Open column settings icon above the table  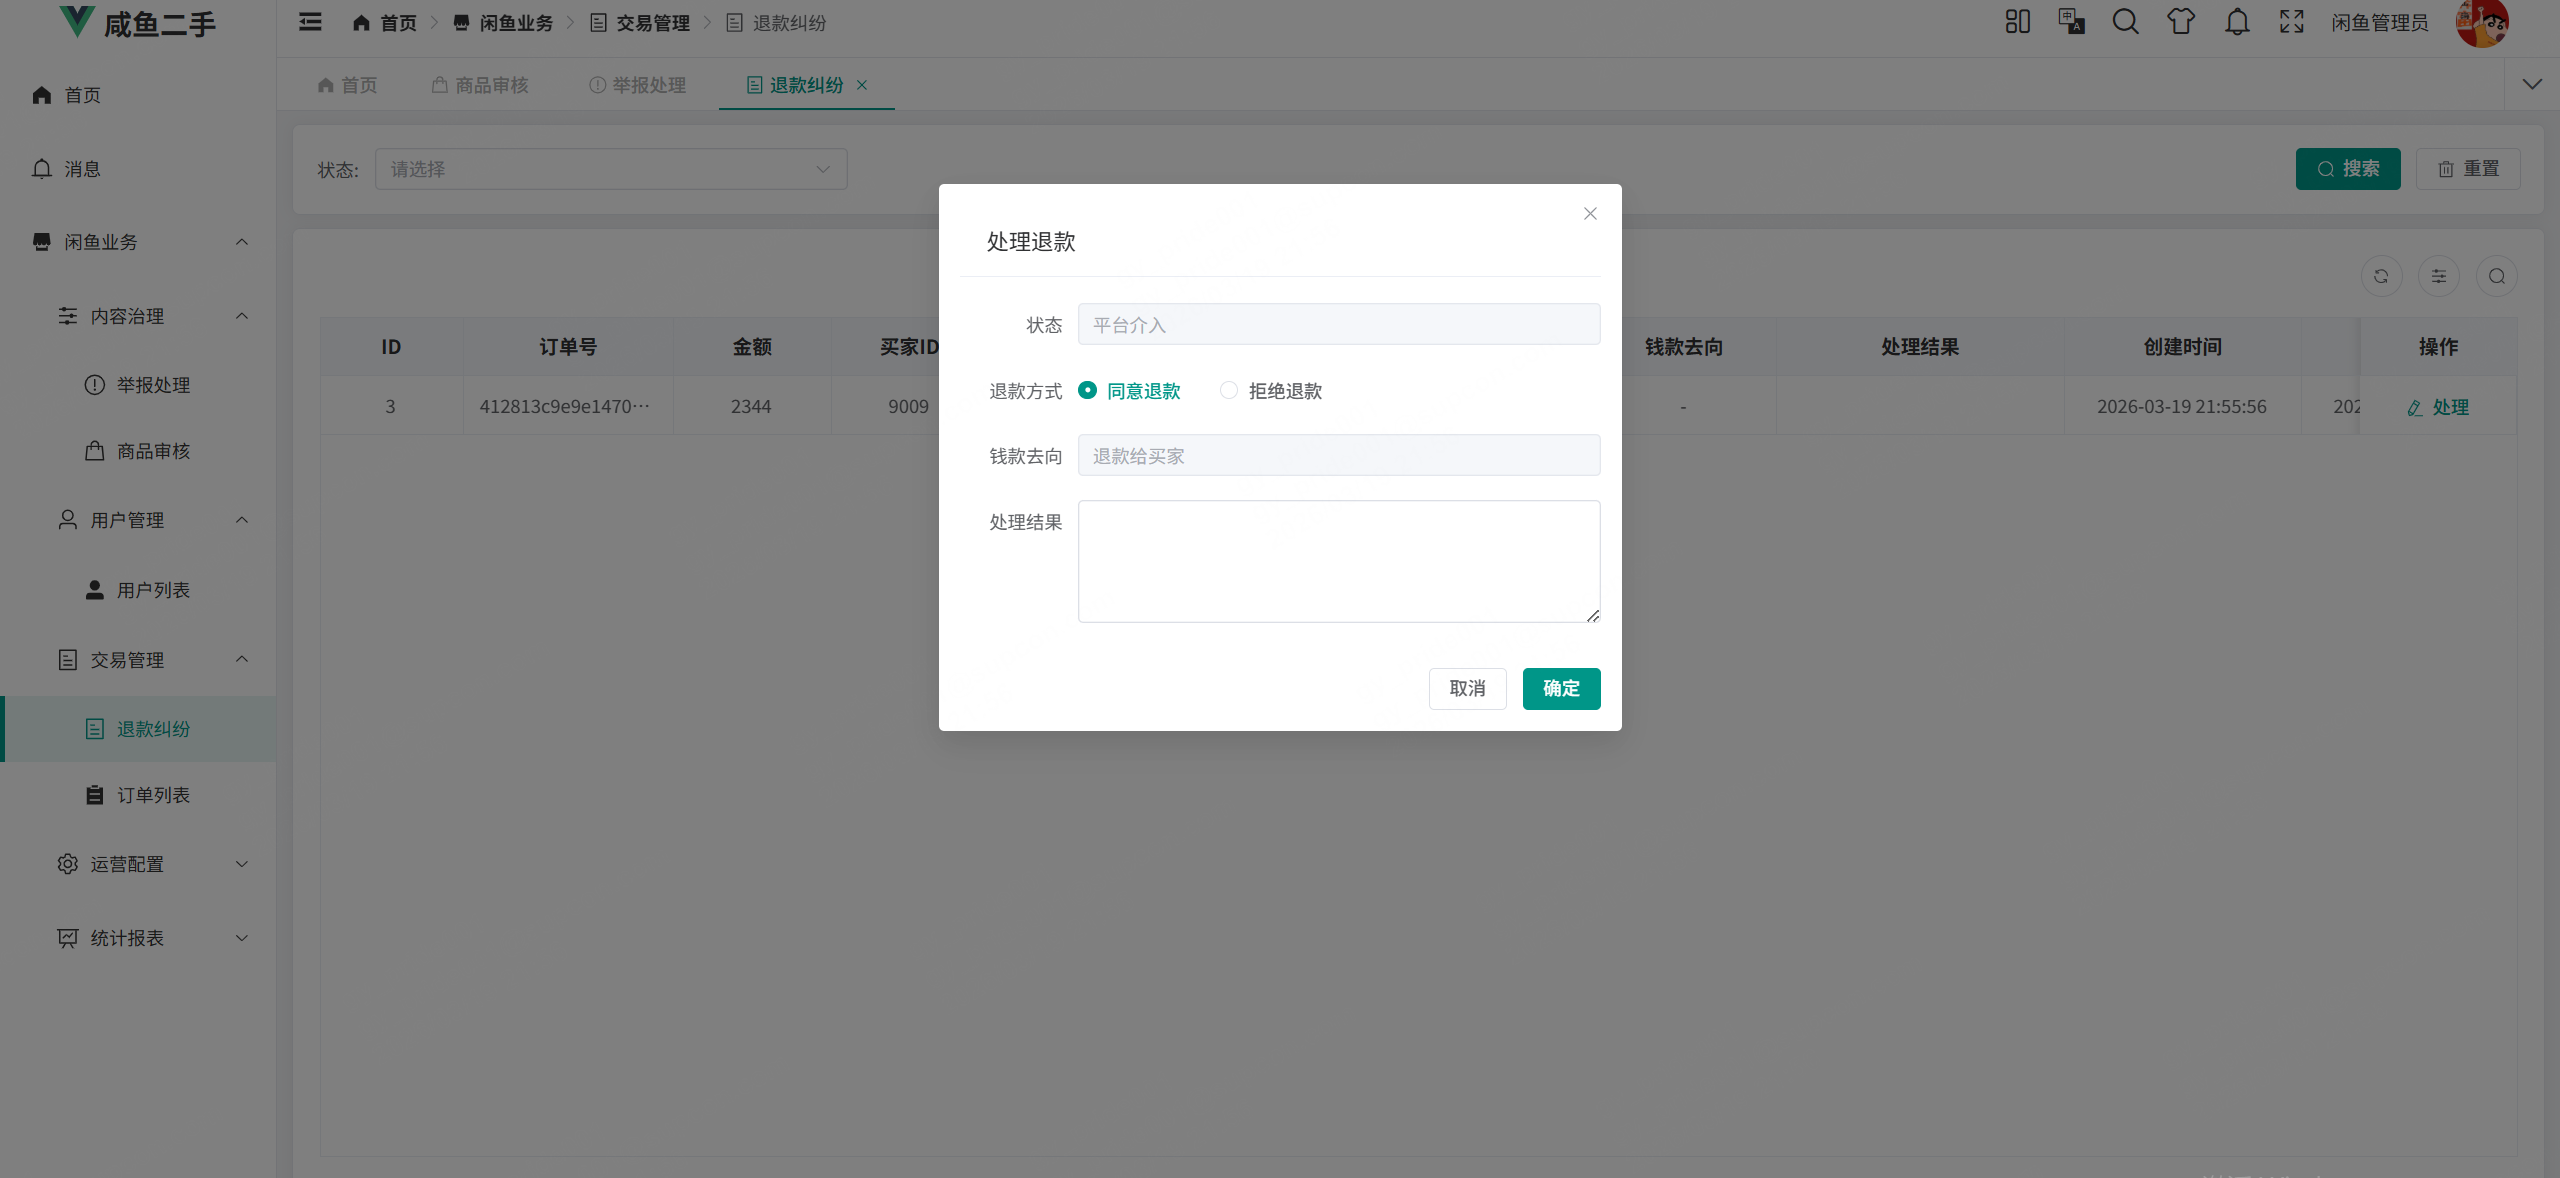click(x=2440, y=276)
